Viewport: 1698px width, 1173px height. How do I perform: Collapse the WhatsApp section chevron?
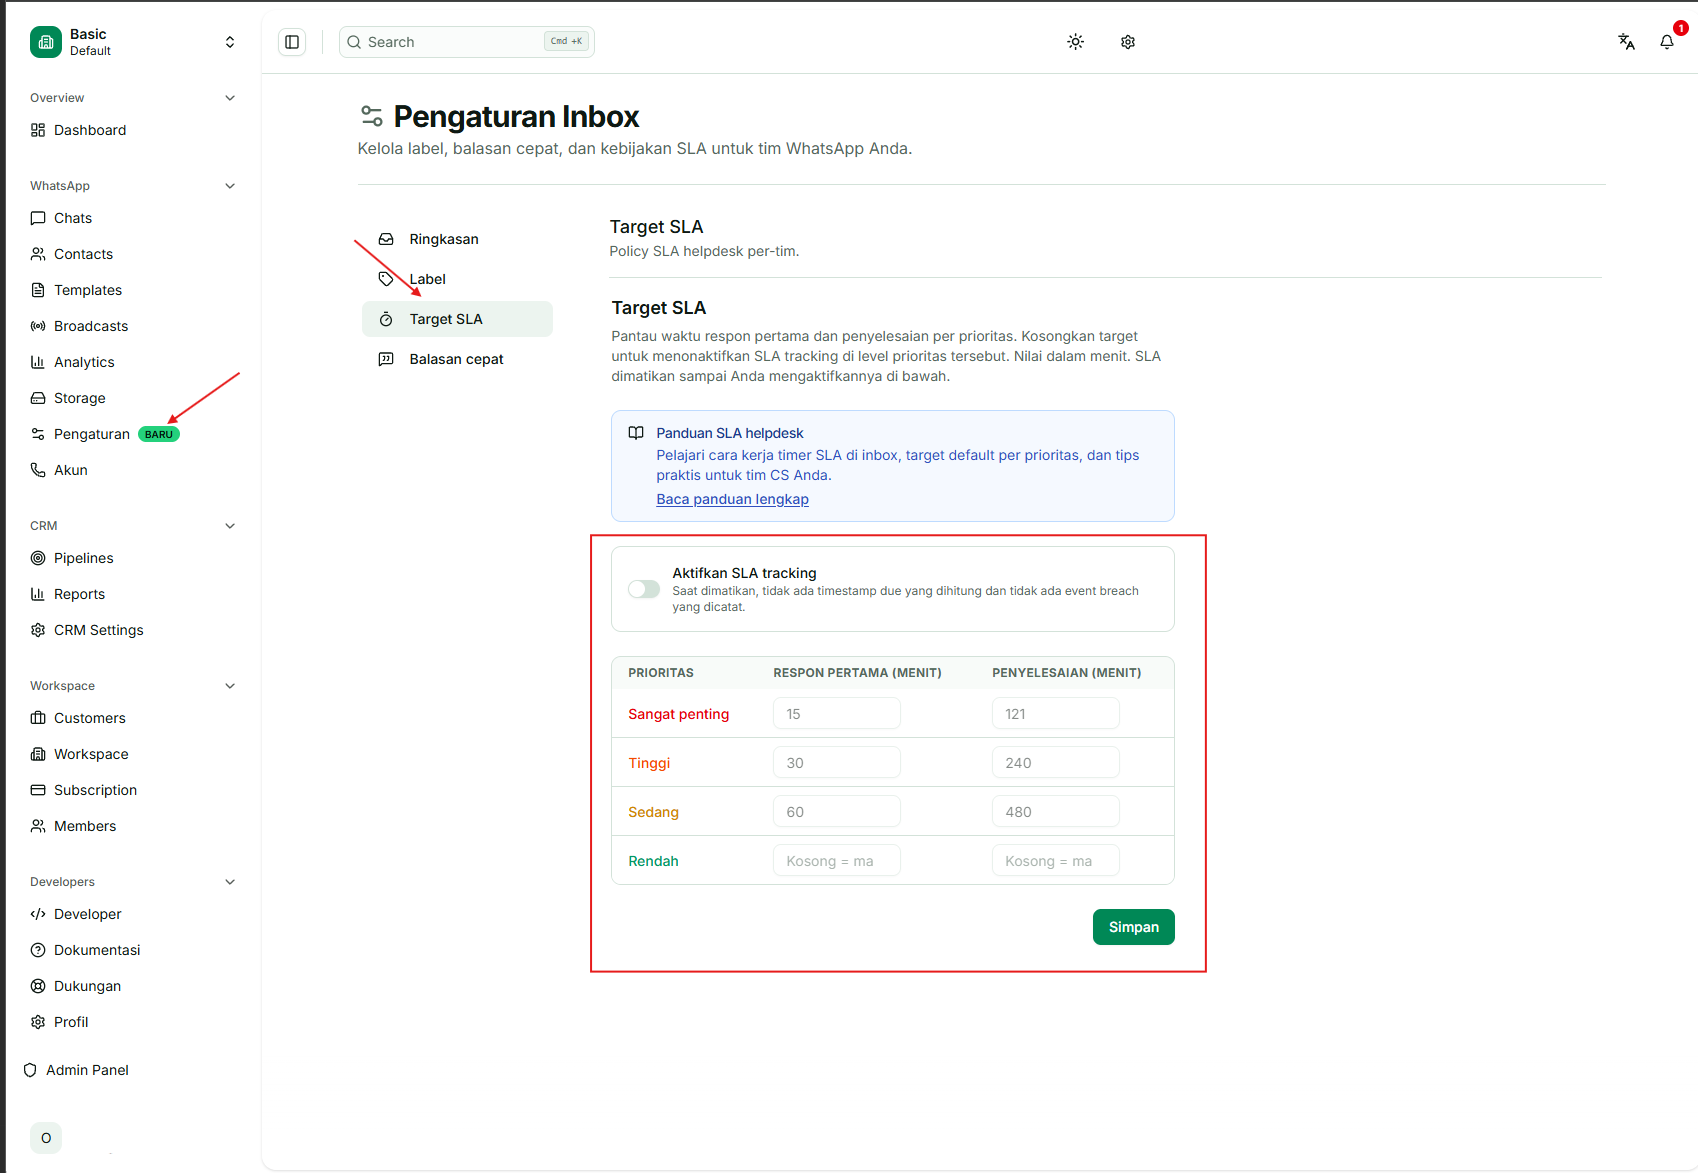pos(230,186)
